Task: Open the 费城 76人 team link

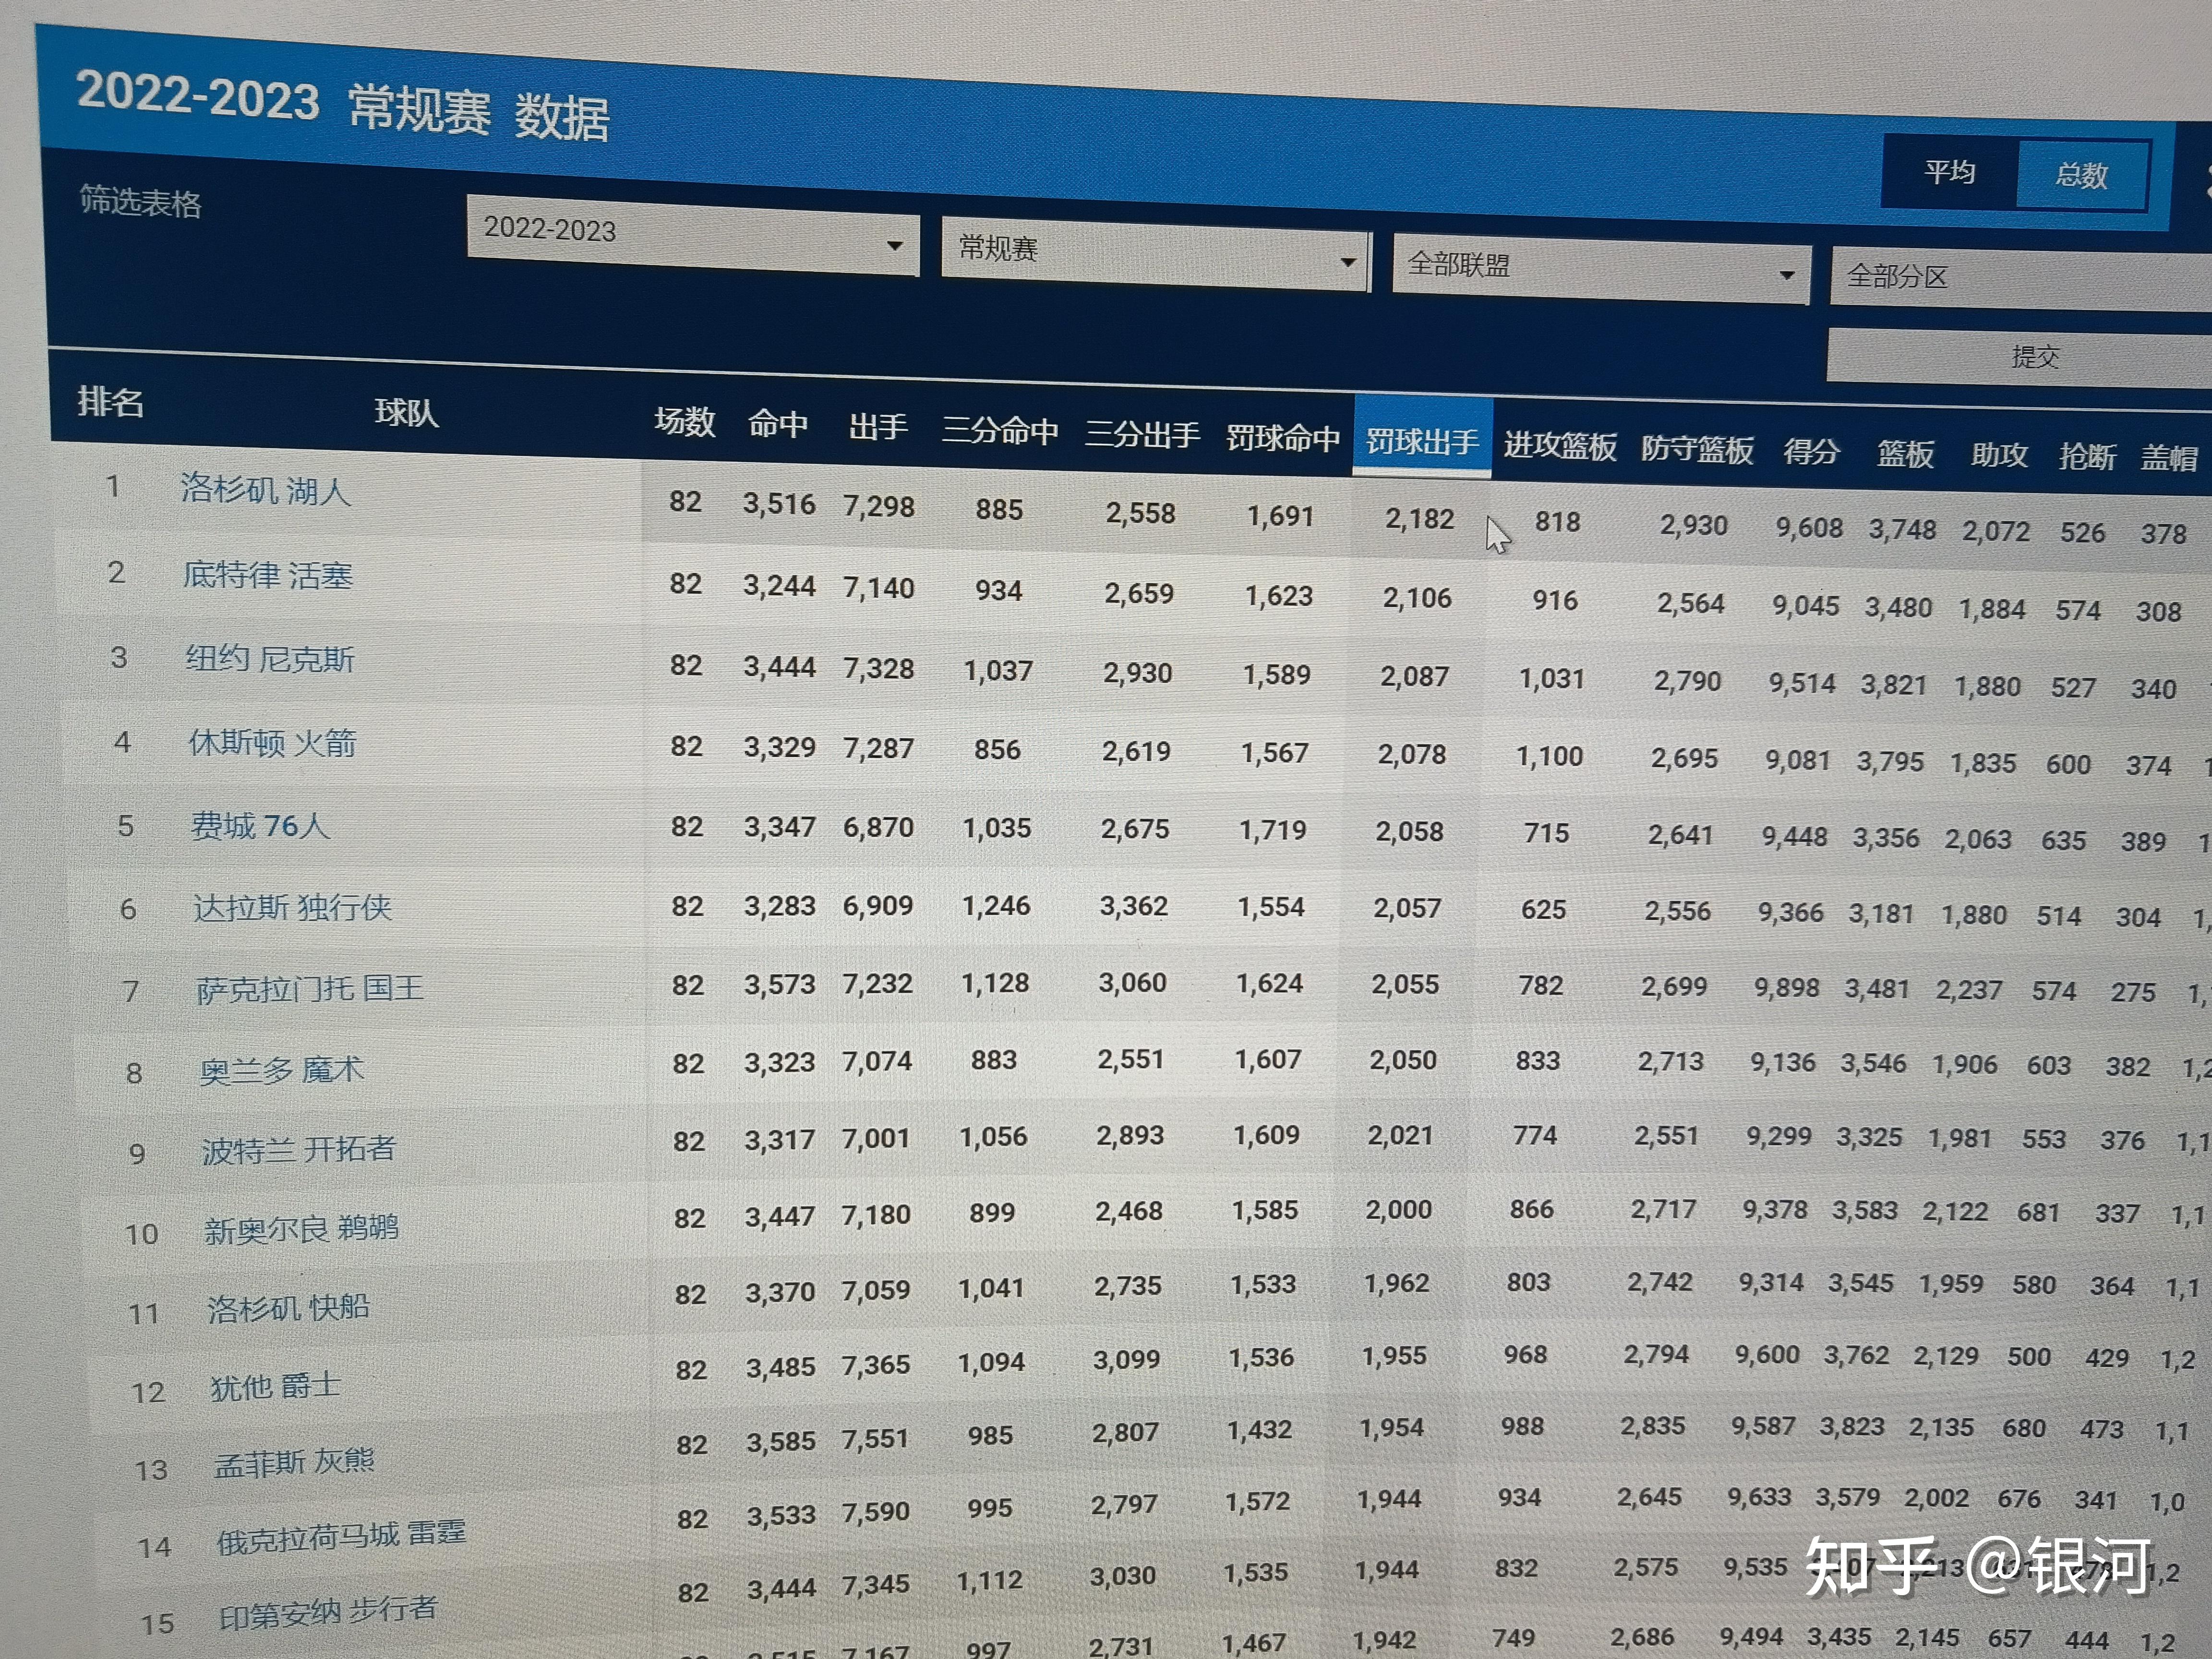Action: pyautogui.click(x=260, y=826)
